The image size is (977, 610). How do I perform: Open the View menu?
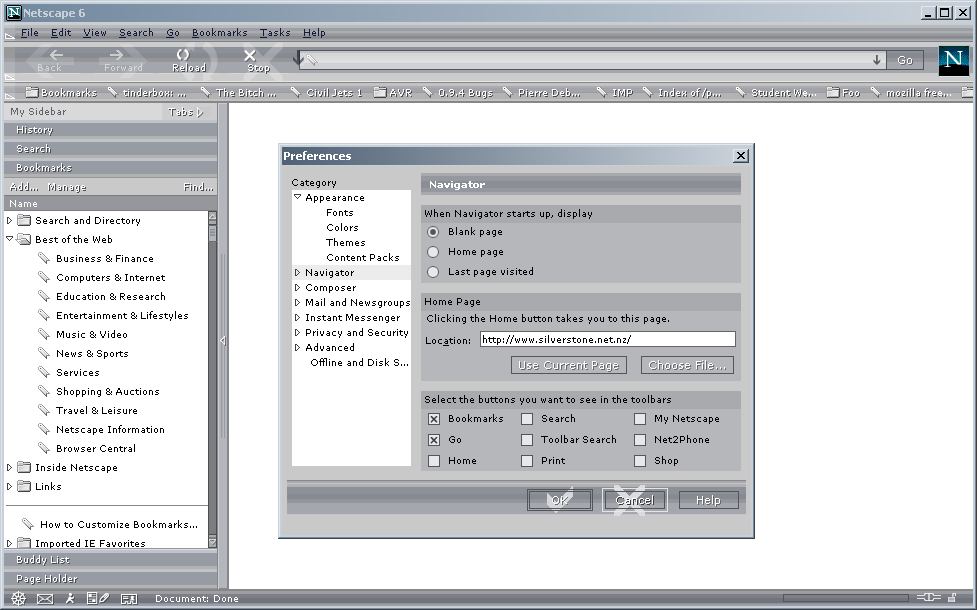(95, 32)
